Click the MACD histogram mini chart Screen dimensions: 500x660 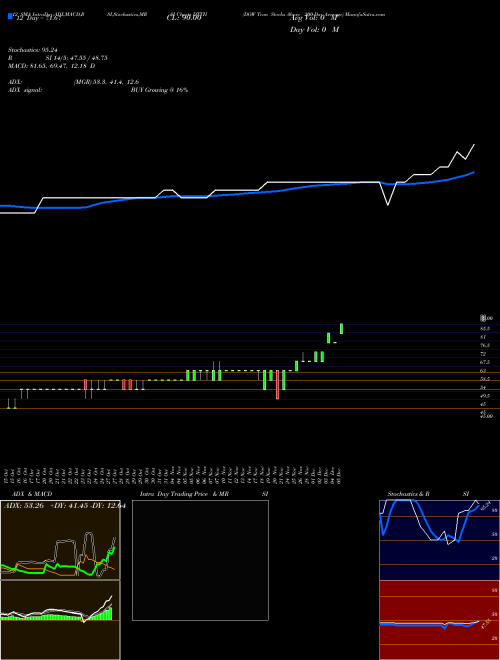tap(60, 620)
